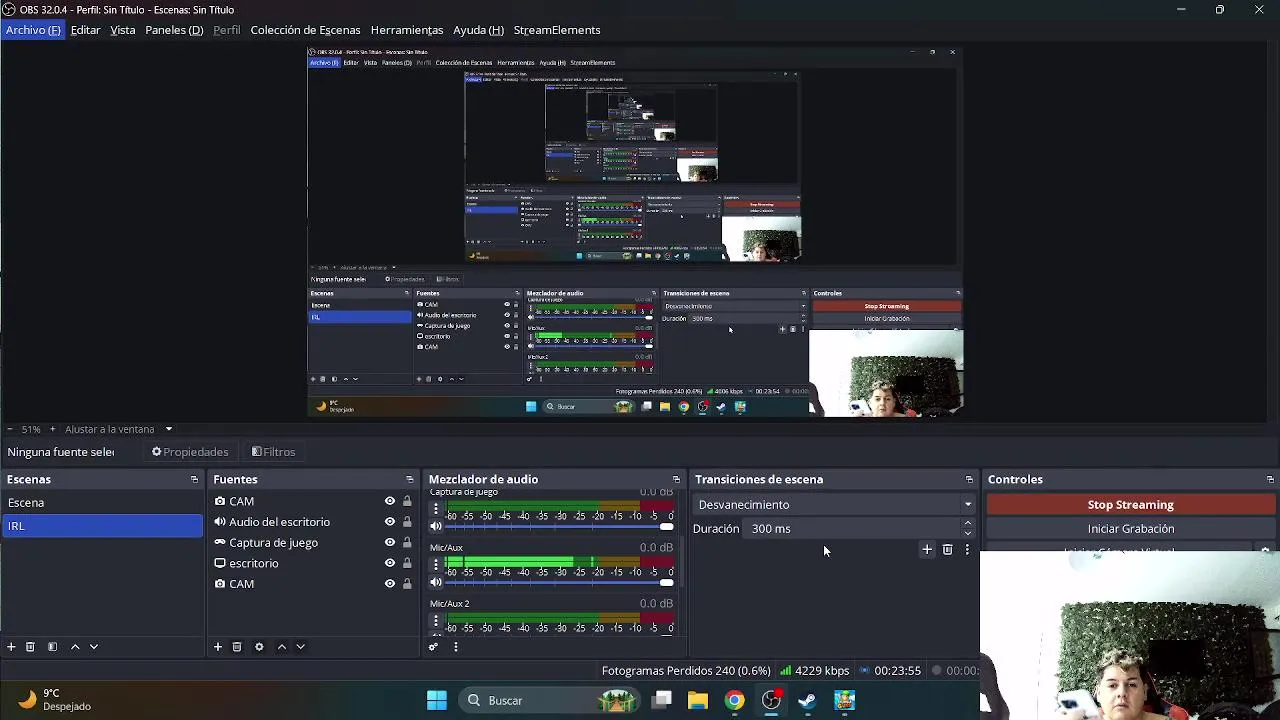This screenshot has width=1280, height=720.
Task: Open source properties gear in Fuentes toolbar
Action: (259, 647)
